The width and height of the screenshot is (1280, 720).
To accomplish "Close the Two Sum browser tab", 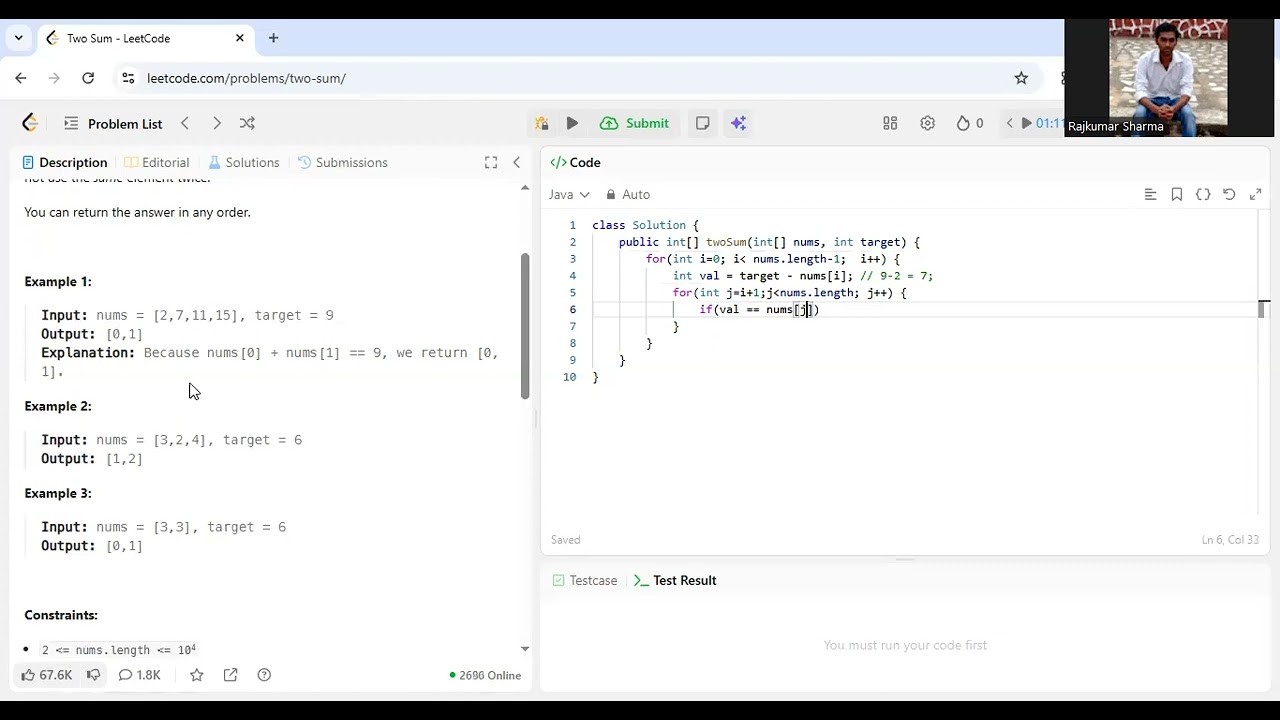I will (x=240, y=38).
